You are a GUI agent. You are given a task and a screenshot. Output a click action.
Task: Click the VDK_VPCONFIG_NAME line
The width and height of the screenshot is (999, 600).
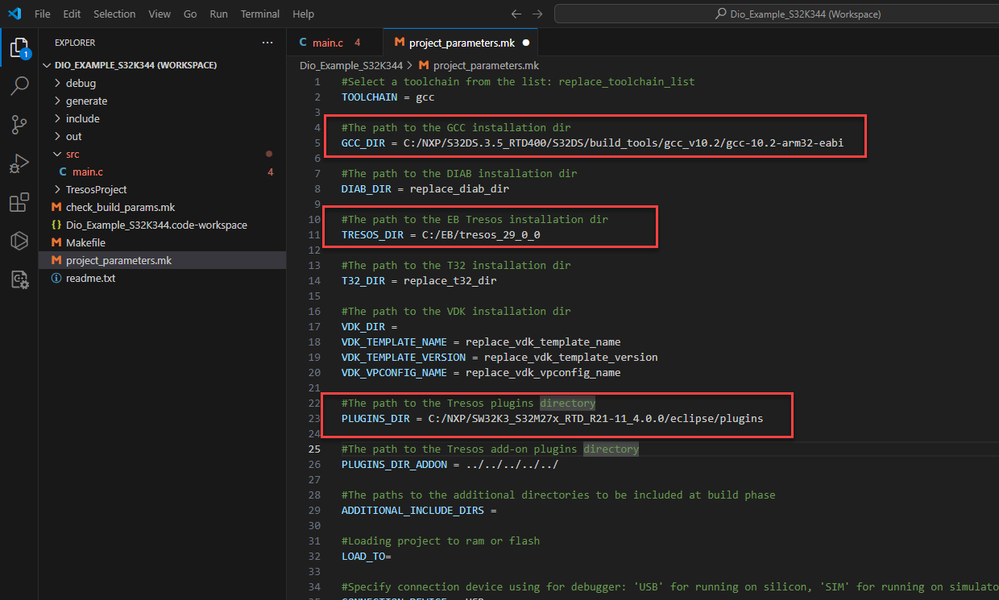[x=480, y=373]
